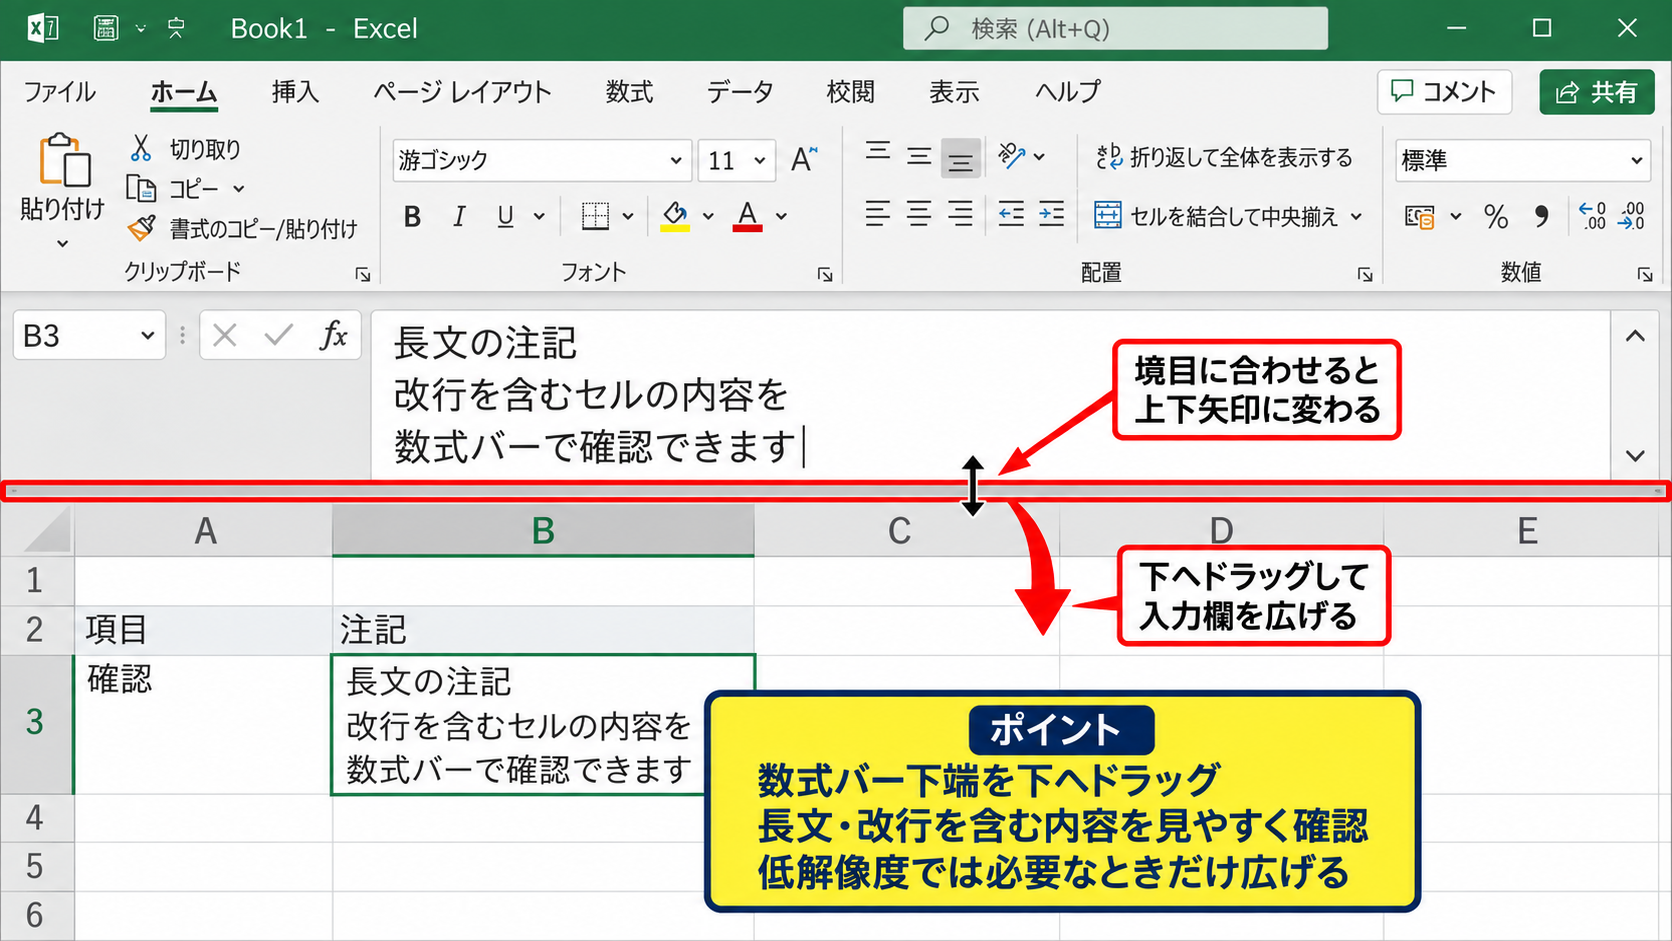Click the accounting number format icon
The width and height of the screenshot is (1672, 941).
1419,216
